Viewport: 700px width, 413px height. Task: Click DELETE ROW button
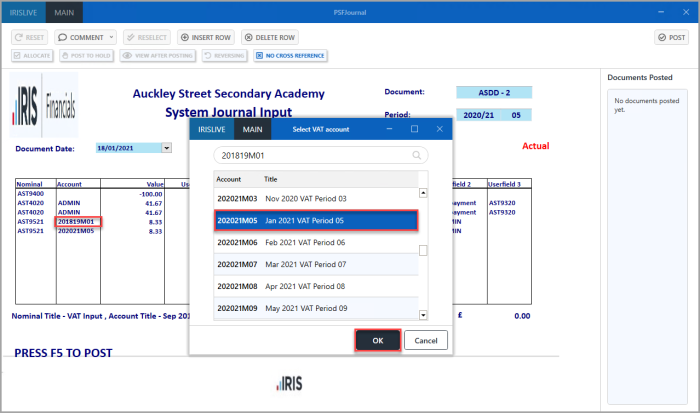(x=270, y=38)
